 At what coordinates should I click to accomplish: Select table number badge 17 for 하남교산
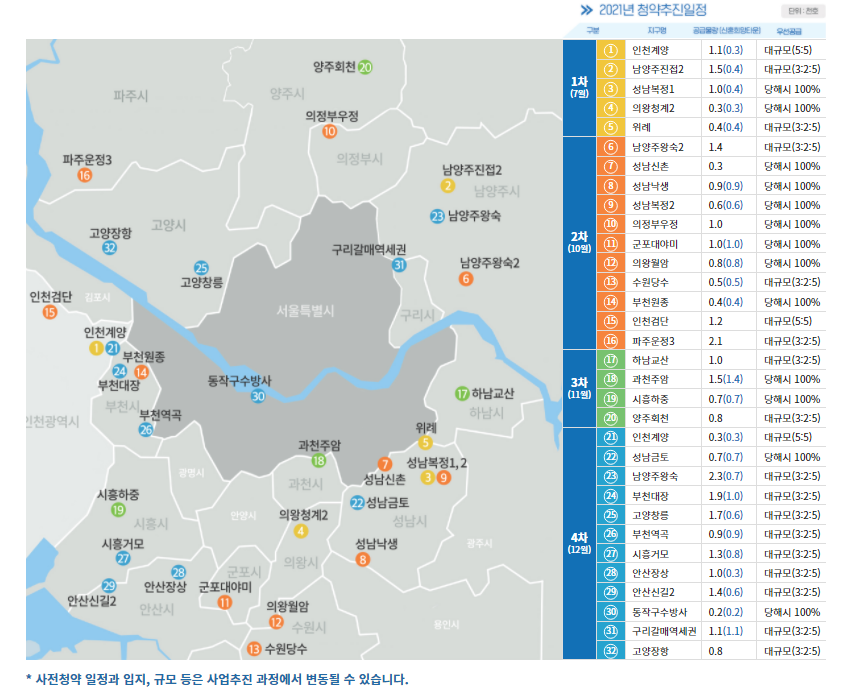click(x=610, y=360)
